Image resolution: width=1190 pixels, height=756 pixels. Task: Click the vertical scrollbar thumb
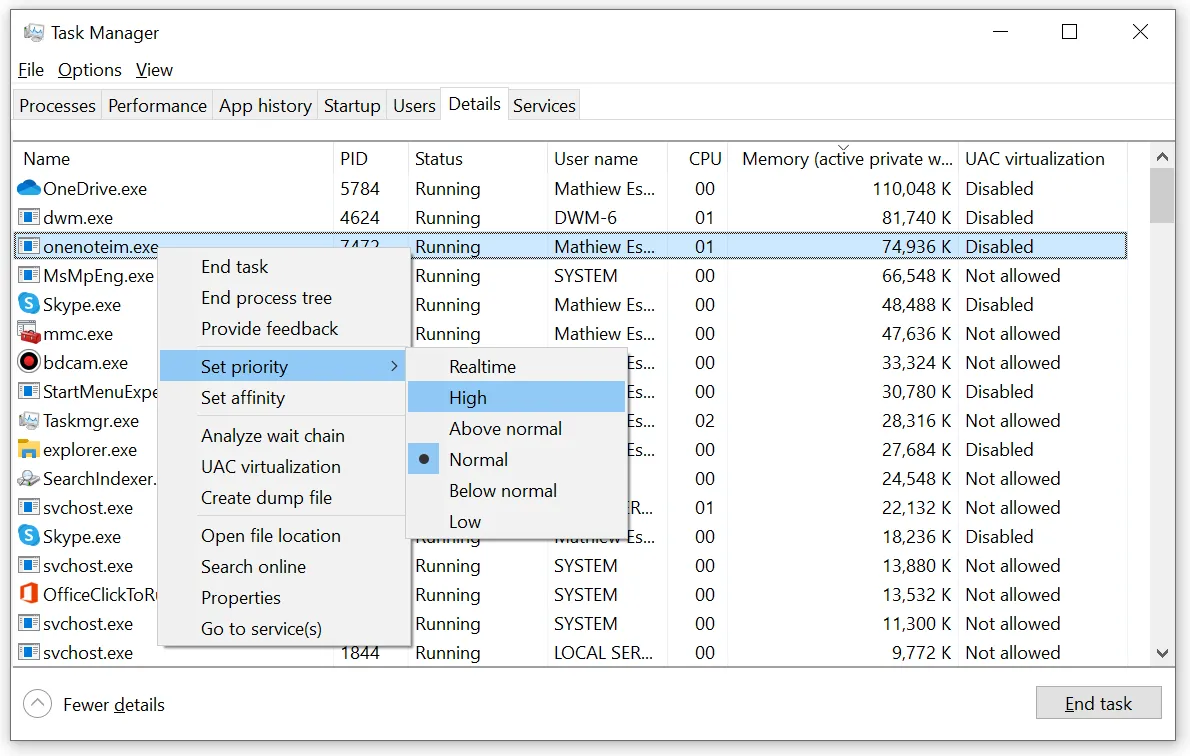click(x=1162, y=195)
